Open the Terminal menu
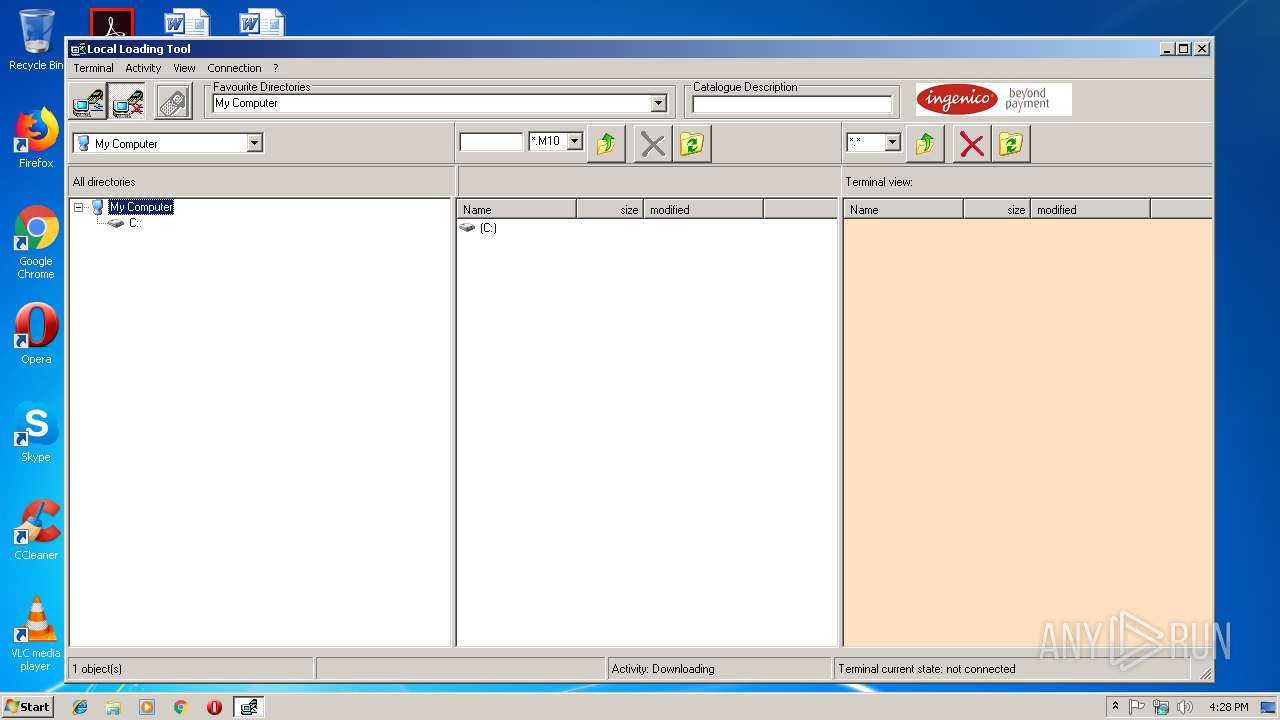 [93, 68]
